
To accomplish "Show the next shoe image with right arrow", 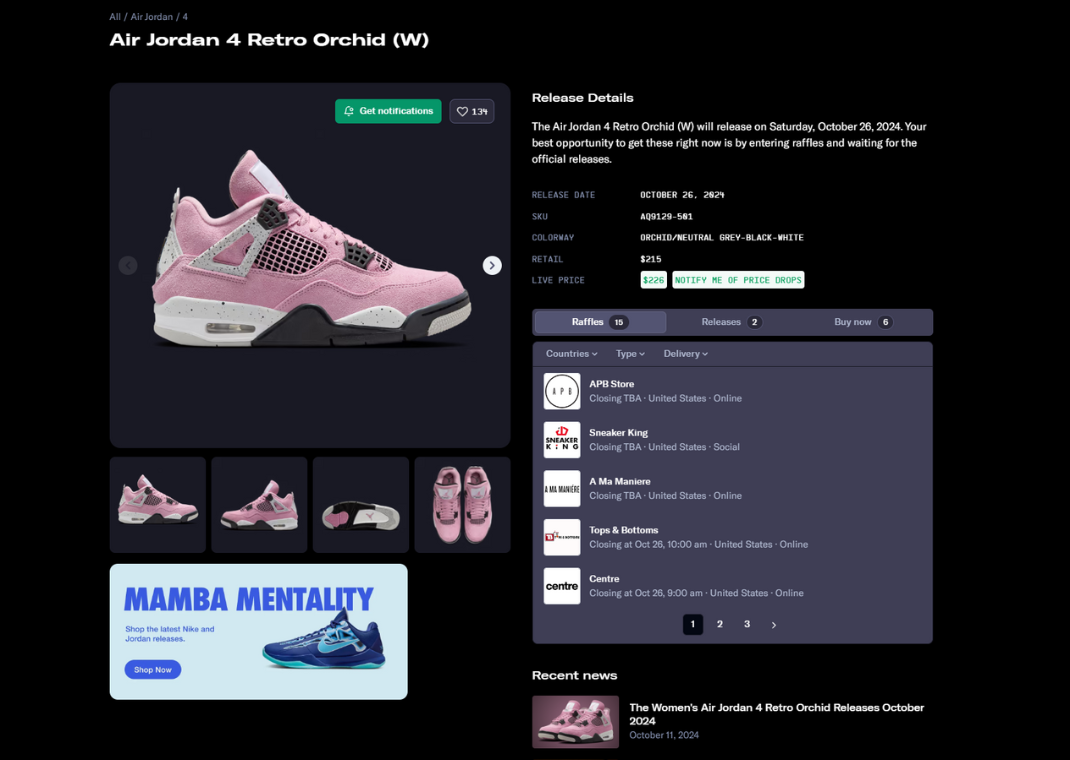I will pyautogui.click(x=492, y=265).
